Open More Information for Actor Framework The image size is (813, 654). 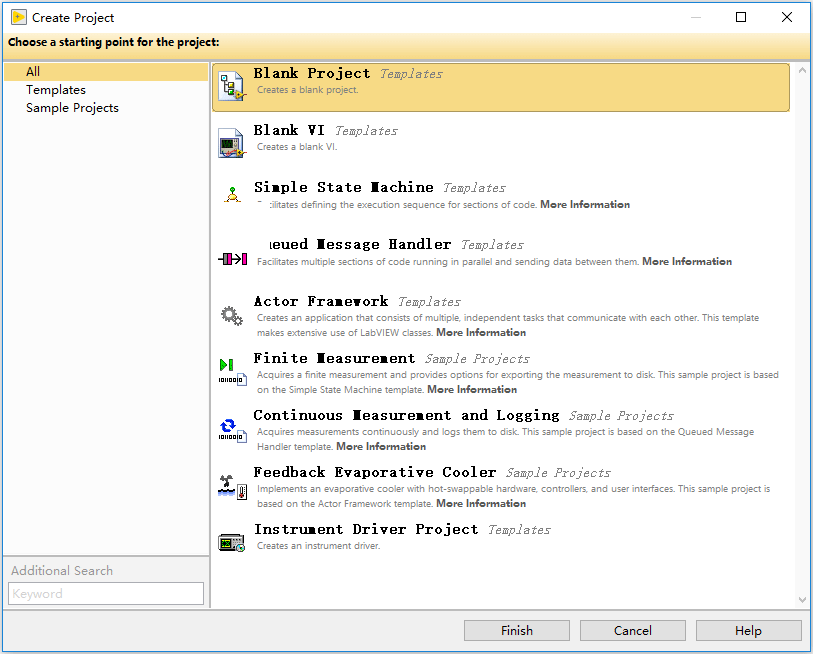point(481,332)
